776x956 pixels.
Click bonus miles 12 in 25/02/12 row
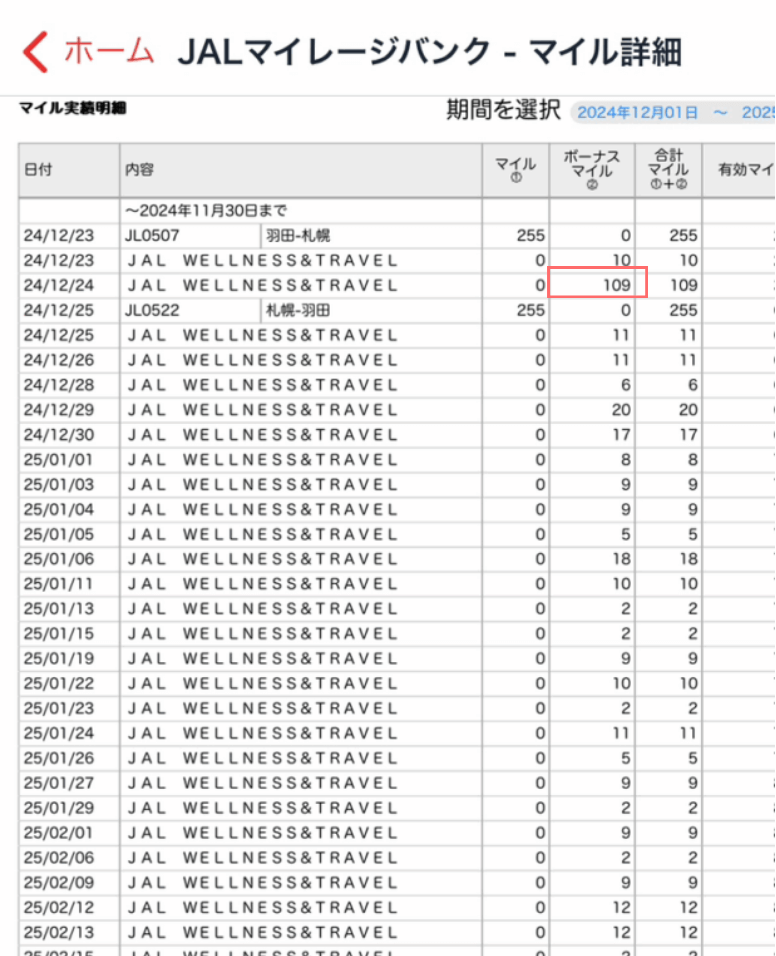coord(621,908)
